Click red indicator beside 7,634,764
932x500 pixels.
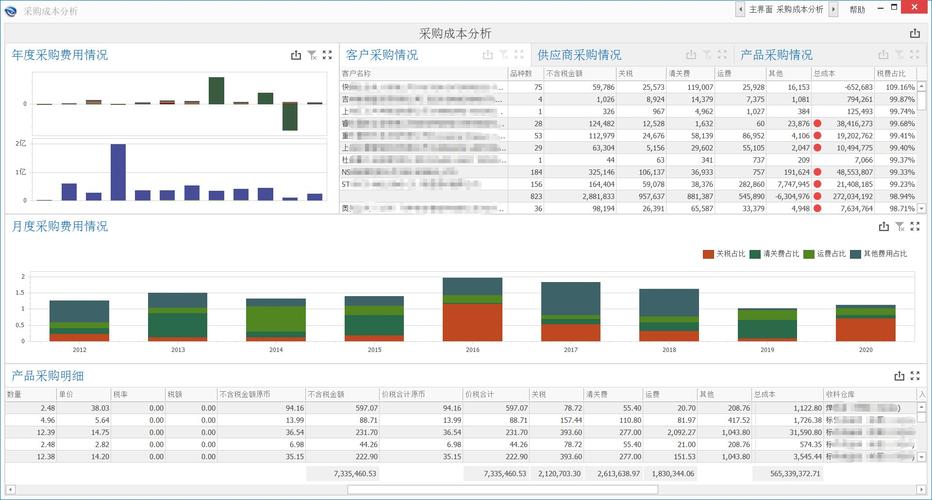(x=817, y=208)
